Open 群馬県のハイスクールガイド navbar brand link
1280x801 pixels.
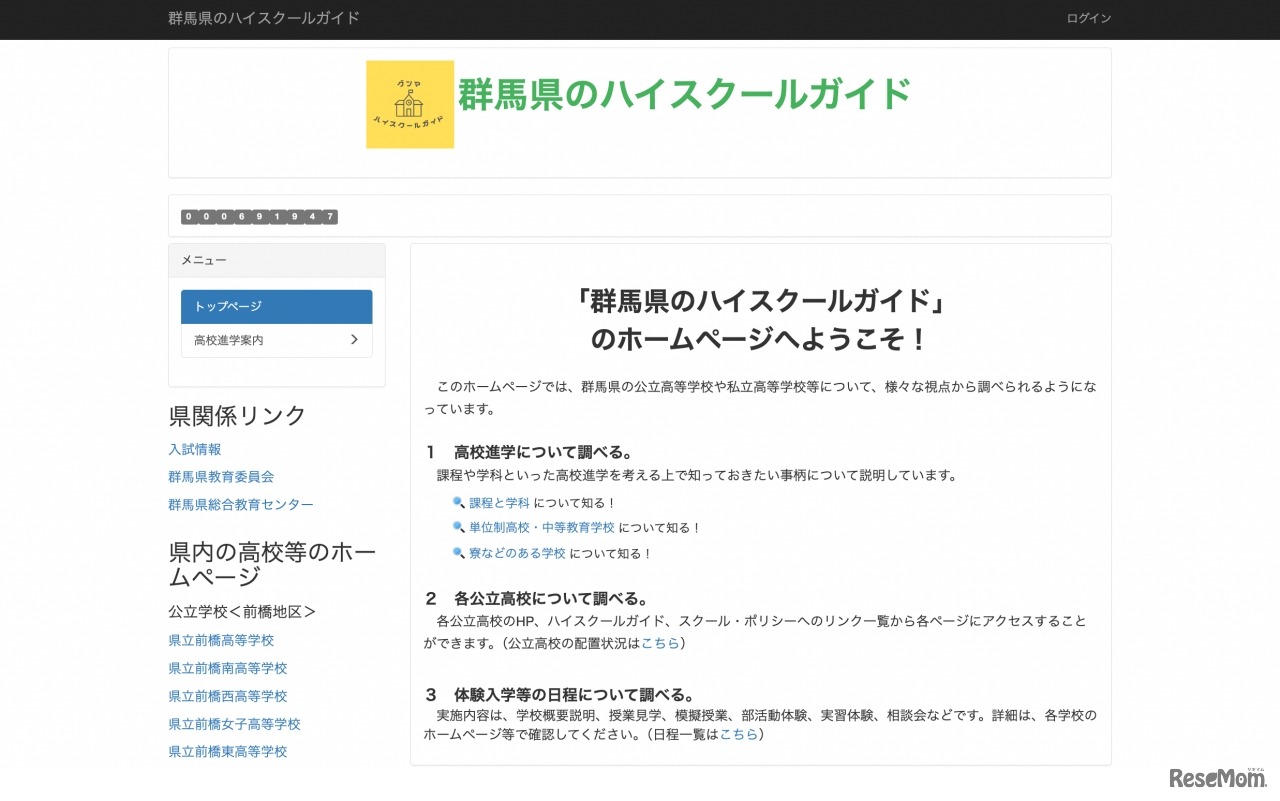[264, 18]
